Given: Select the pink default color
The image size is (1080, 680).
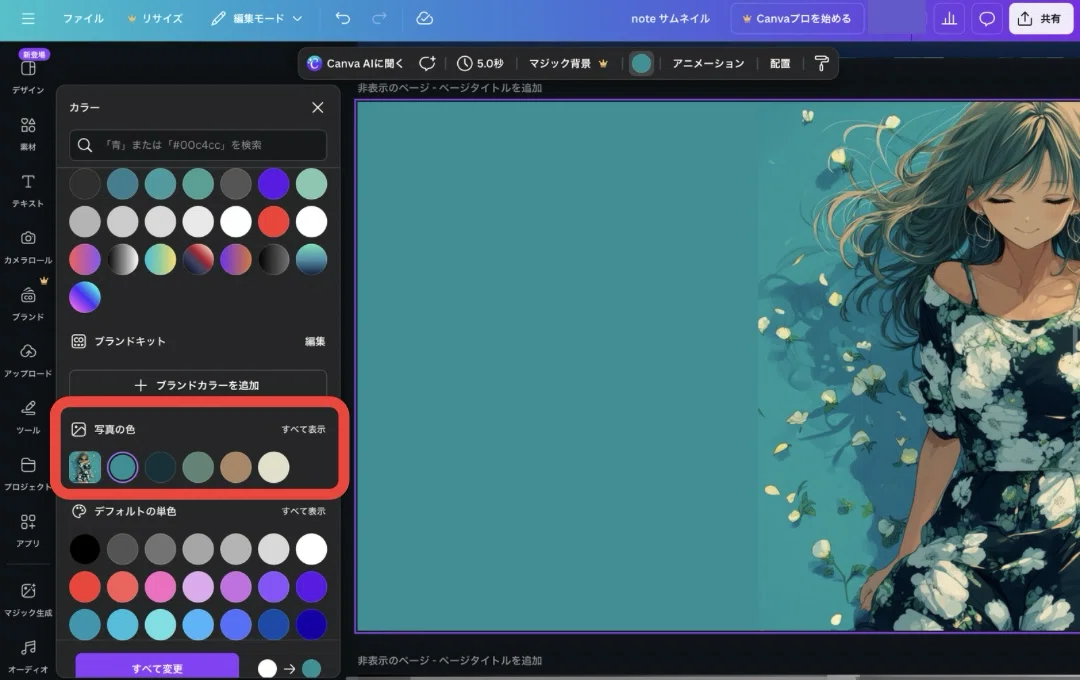Looking at the screenshot, I should pyautogui.click(x=160, y=587).
